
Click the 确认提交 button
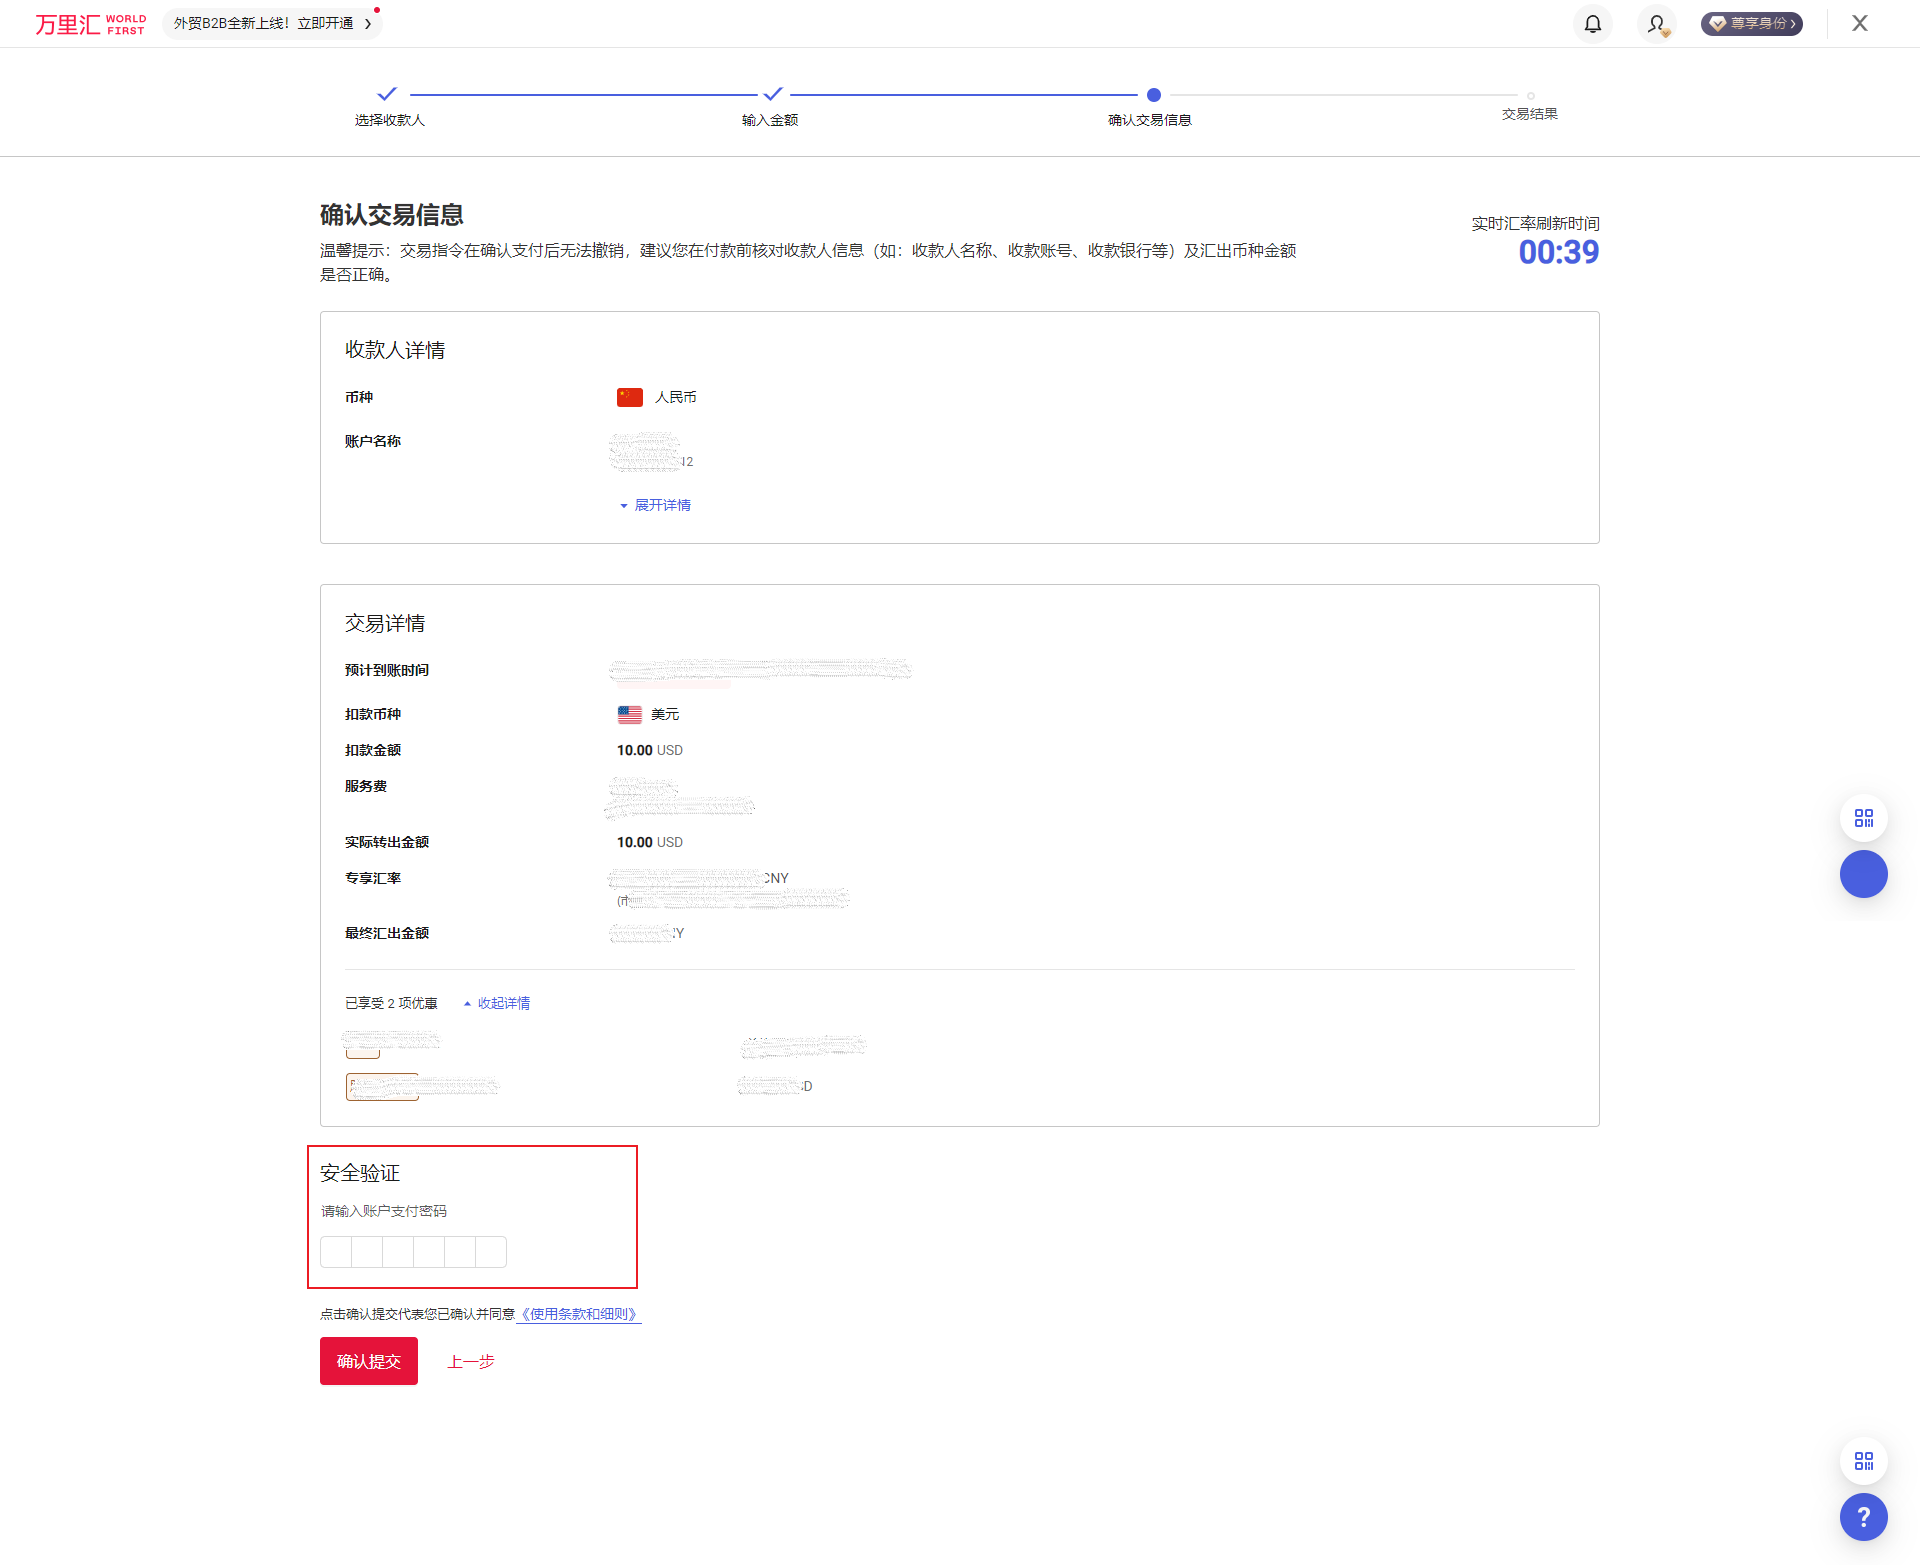368,1360
